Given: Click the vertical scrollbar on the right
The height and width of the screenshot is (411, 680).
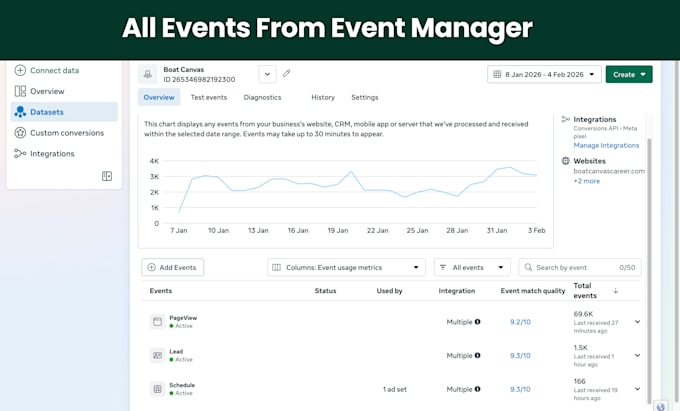Looking at the screenshot, I should tap(649, 271).
